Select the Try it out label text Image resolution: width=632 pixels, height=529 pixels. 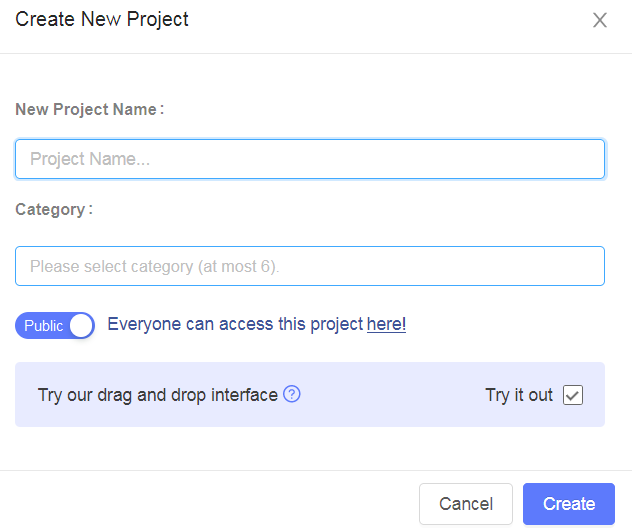pyautogui.click(x=519, y=395)
